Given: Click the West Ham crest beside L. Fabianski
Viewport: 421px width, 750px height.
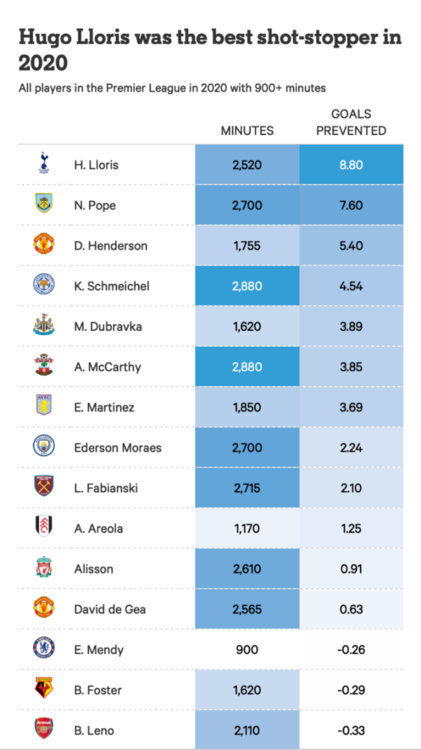Looking at the screenshot, I should (x=44, y=486).
